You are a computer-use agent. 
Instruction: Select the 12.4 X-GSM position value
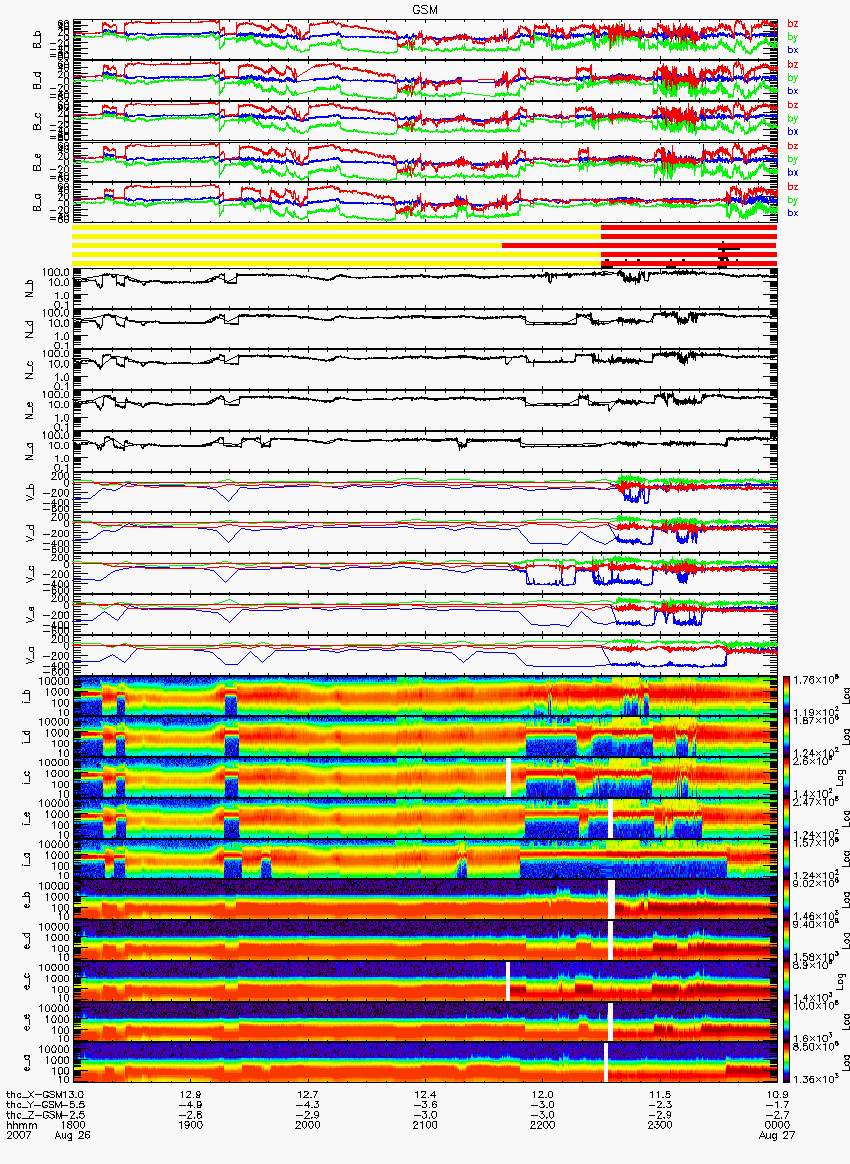pyautogui.click(x=425, y=1094)
